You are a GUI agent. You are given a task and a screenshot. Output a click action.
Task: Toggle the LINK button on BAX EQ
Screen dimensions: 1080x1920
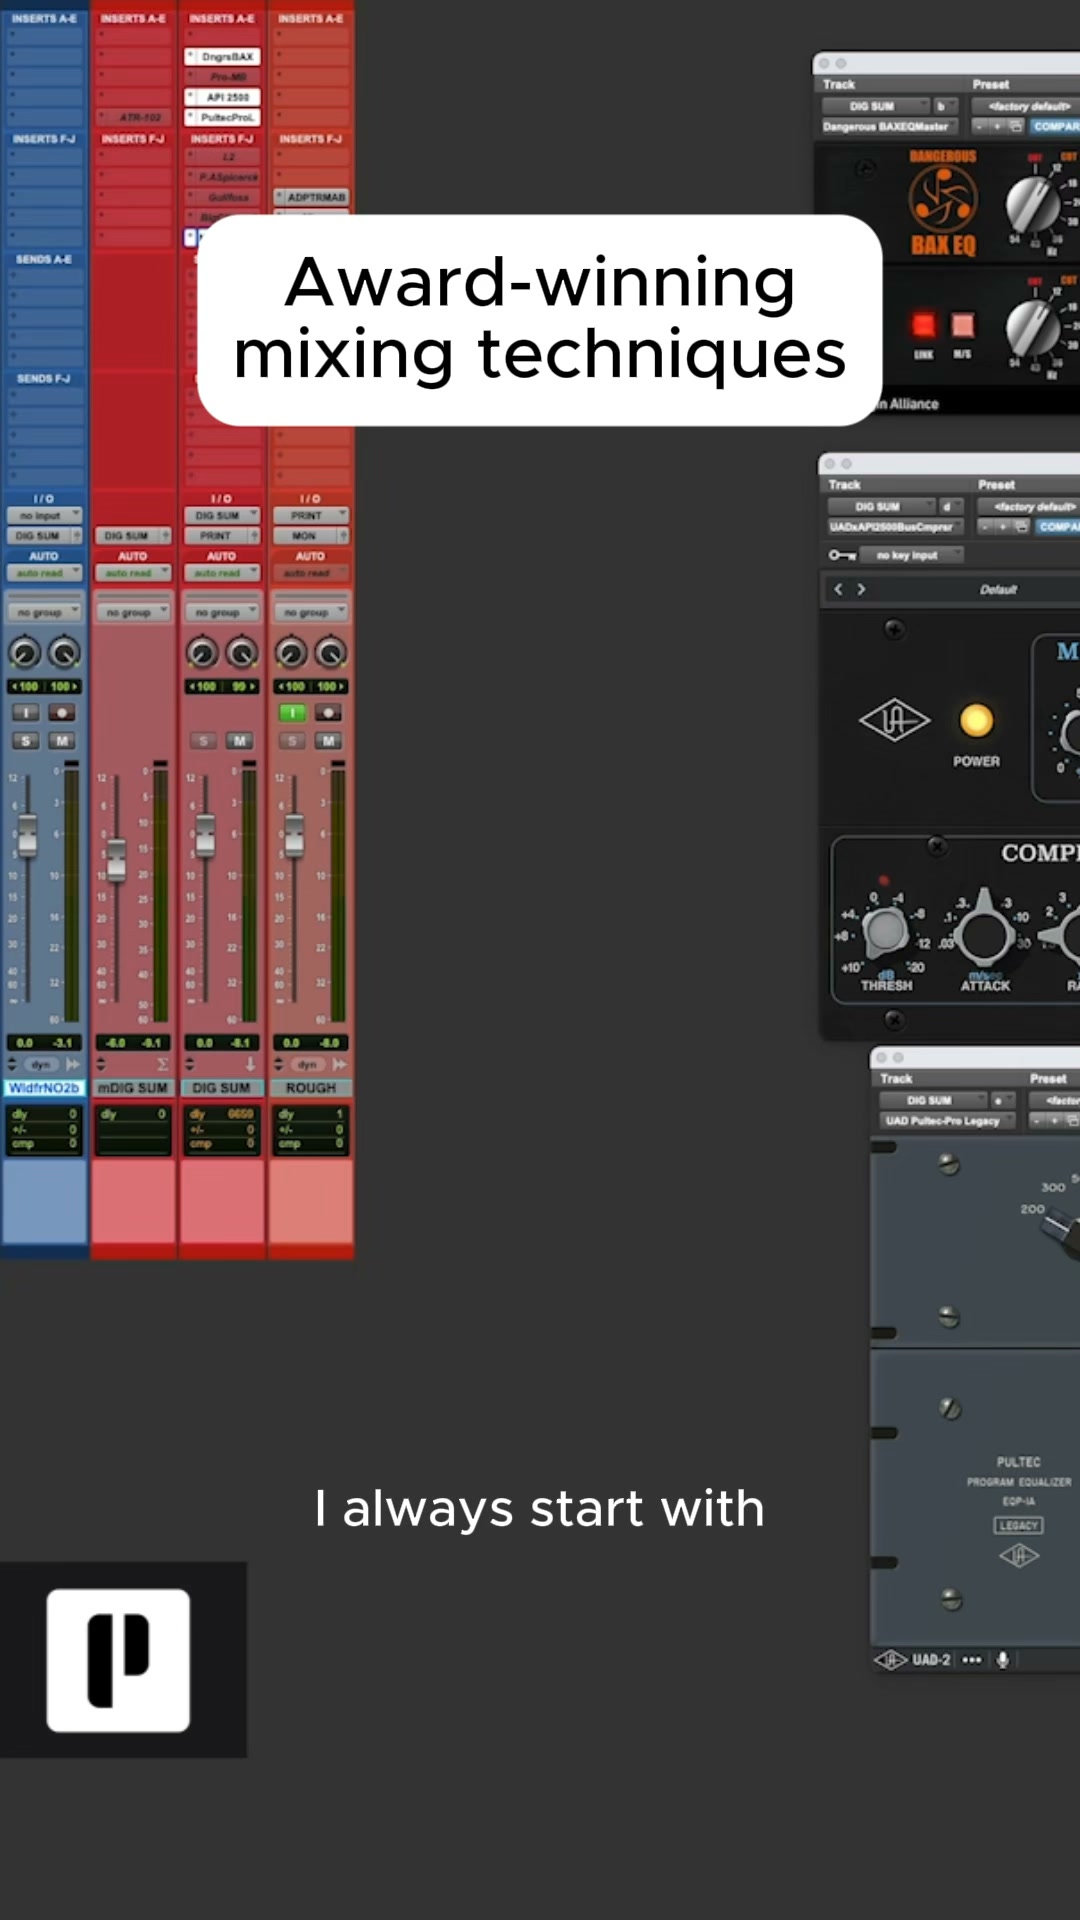click(x=923, y=325)
